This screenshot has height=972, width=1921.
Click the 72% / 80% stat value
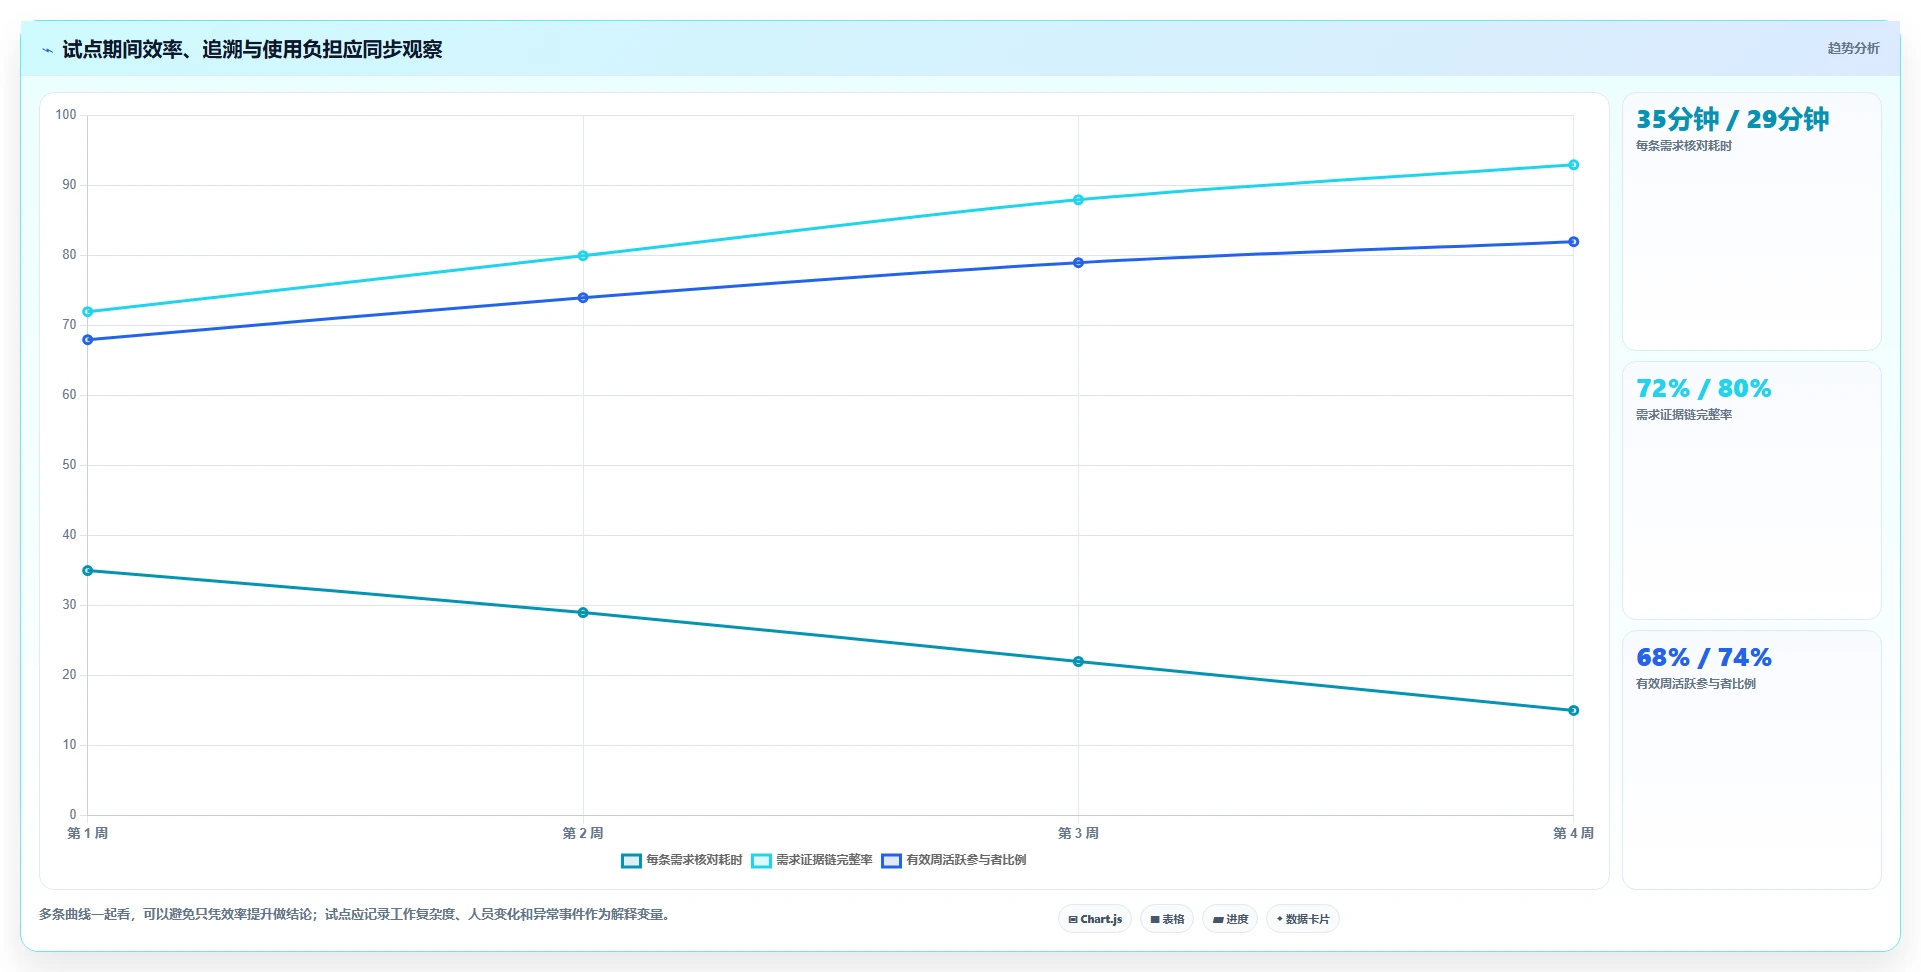[x=1703, y=388]
